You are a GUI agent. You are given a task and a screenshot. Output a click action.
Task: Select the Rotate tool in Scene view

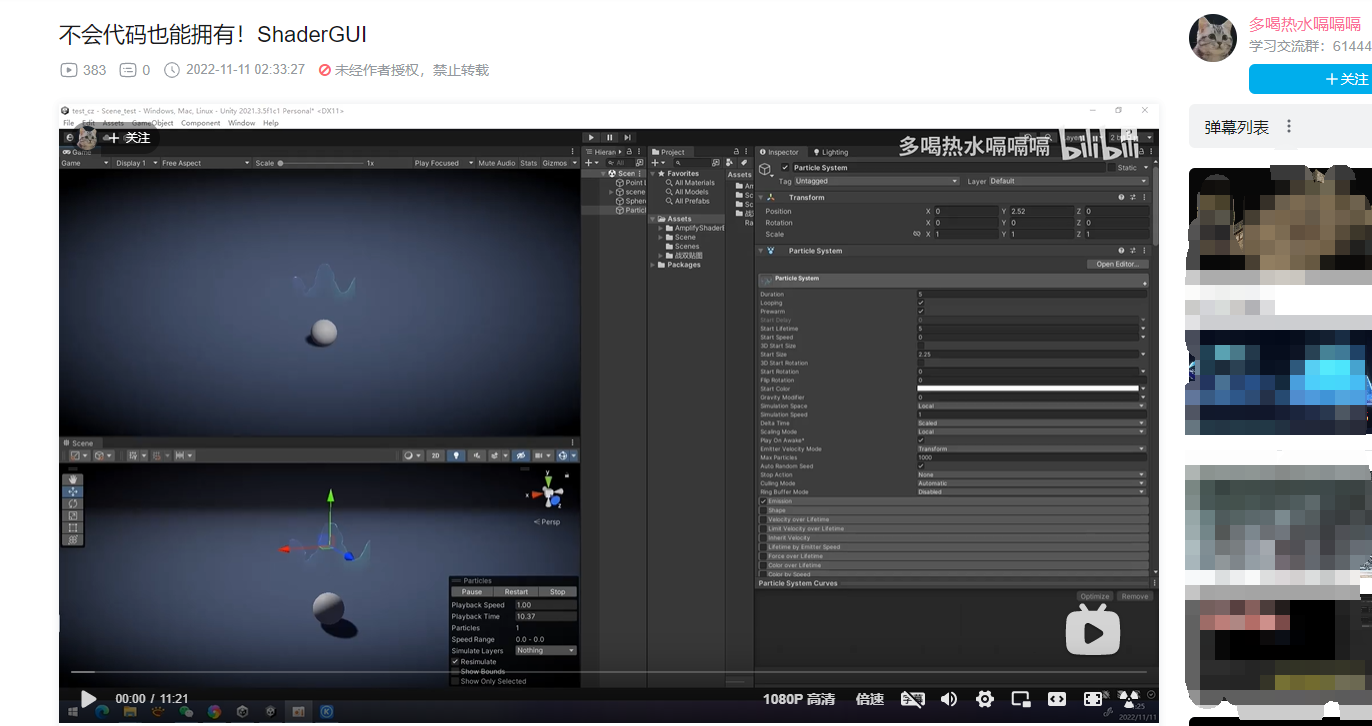(72, 502)
